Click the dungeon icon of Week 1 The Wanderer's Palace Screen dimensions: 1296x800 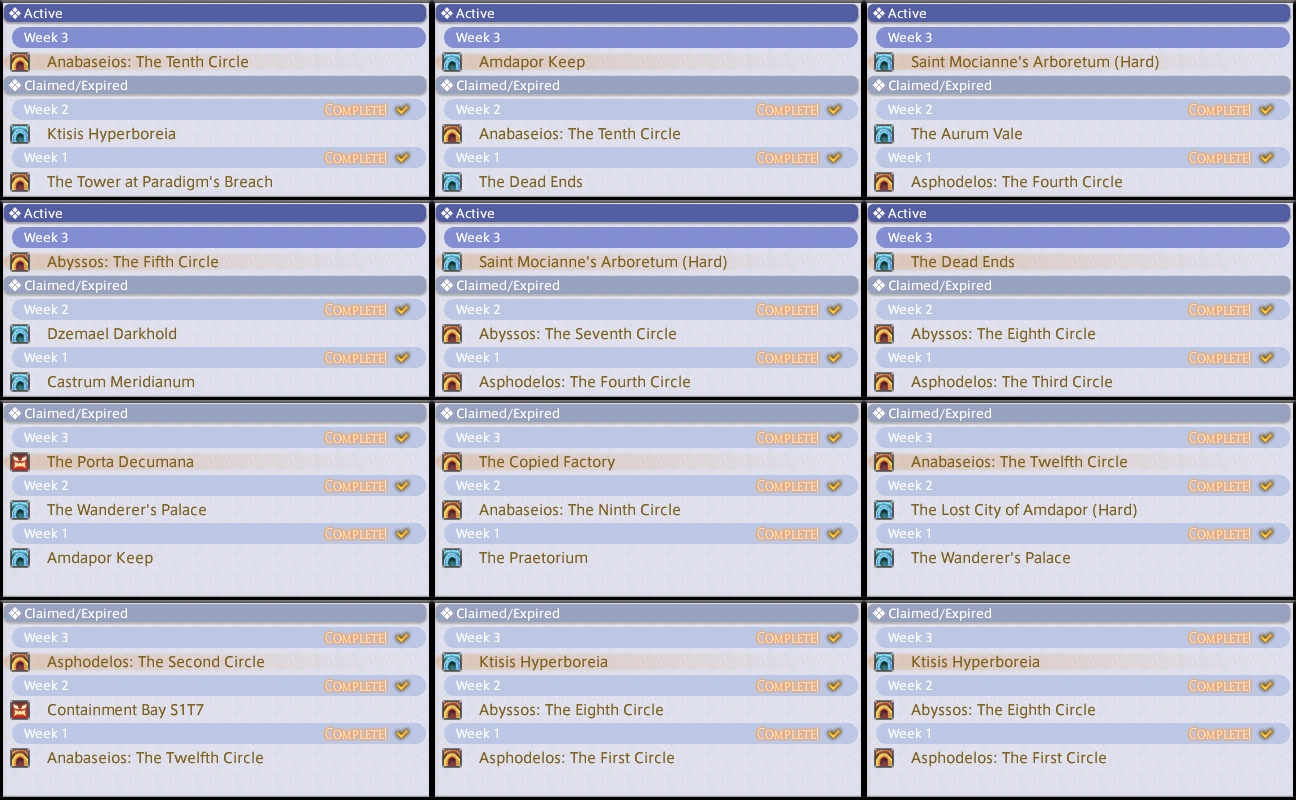[884, 558]
